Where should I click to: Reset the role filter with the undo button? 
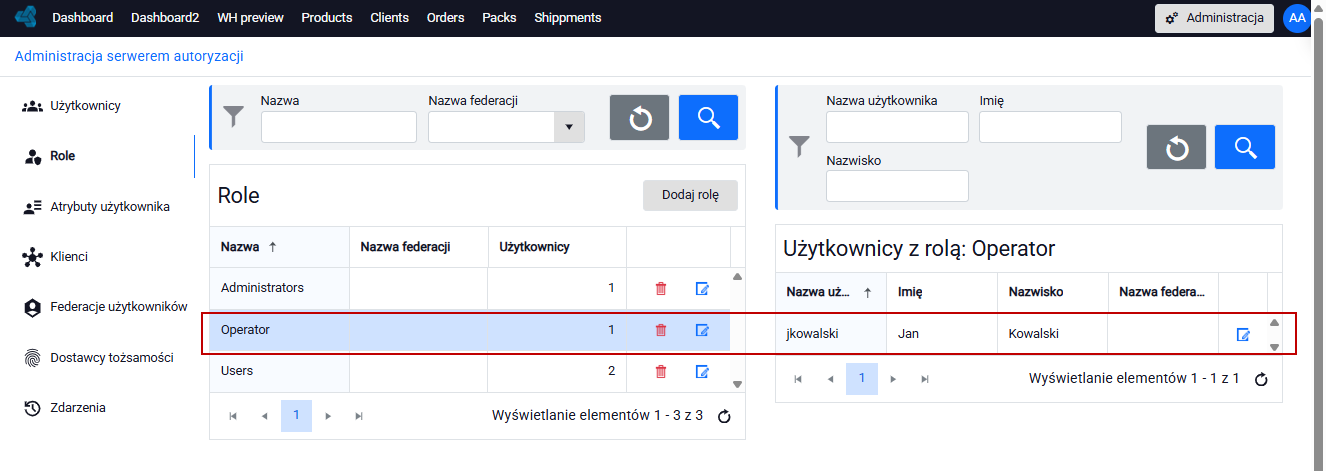640,118
